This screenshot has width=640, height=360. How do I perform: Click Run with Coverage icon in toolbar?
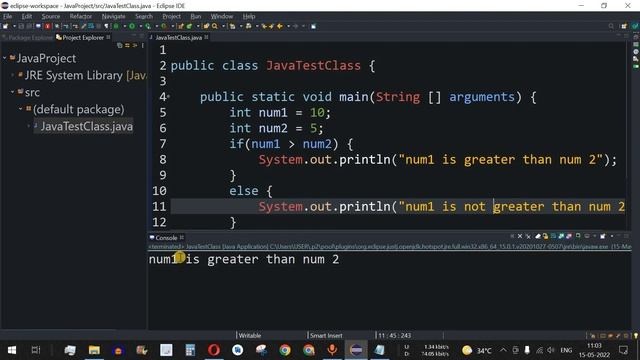click(x=148, y=26)
